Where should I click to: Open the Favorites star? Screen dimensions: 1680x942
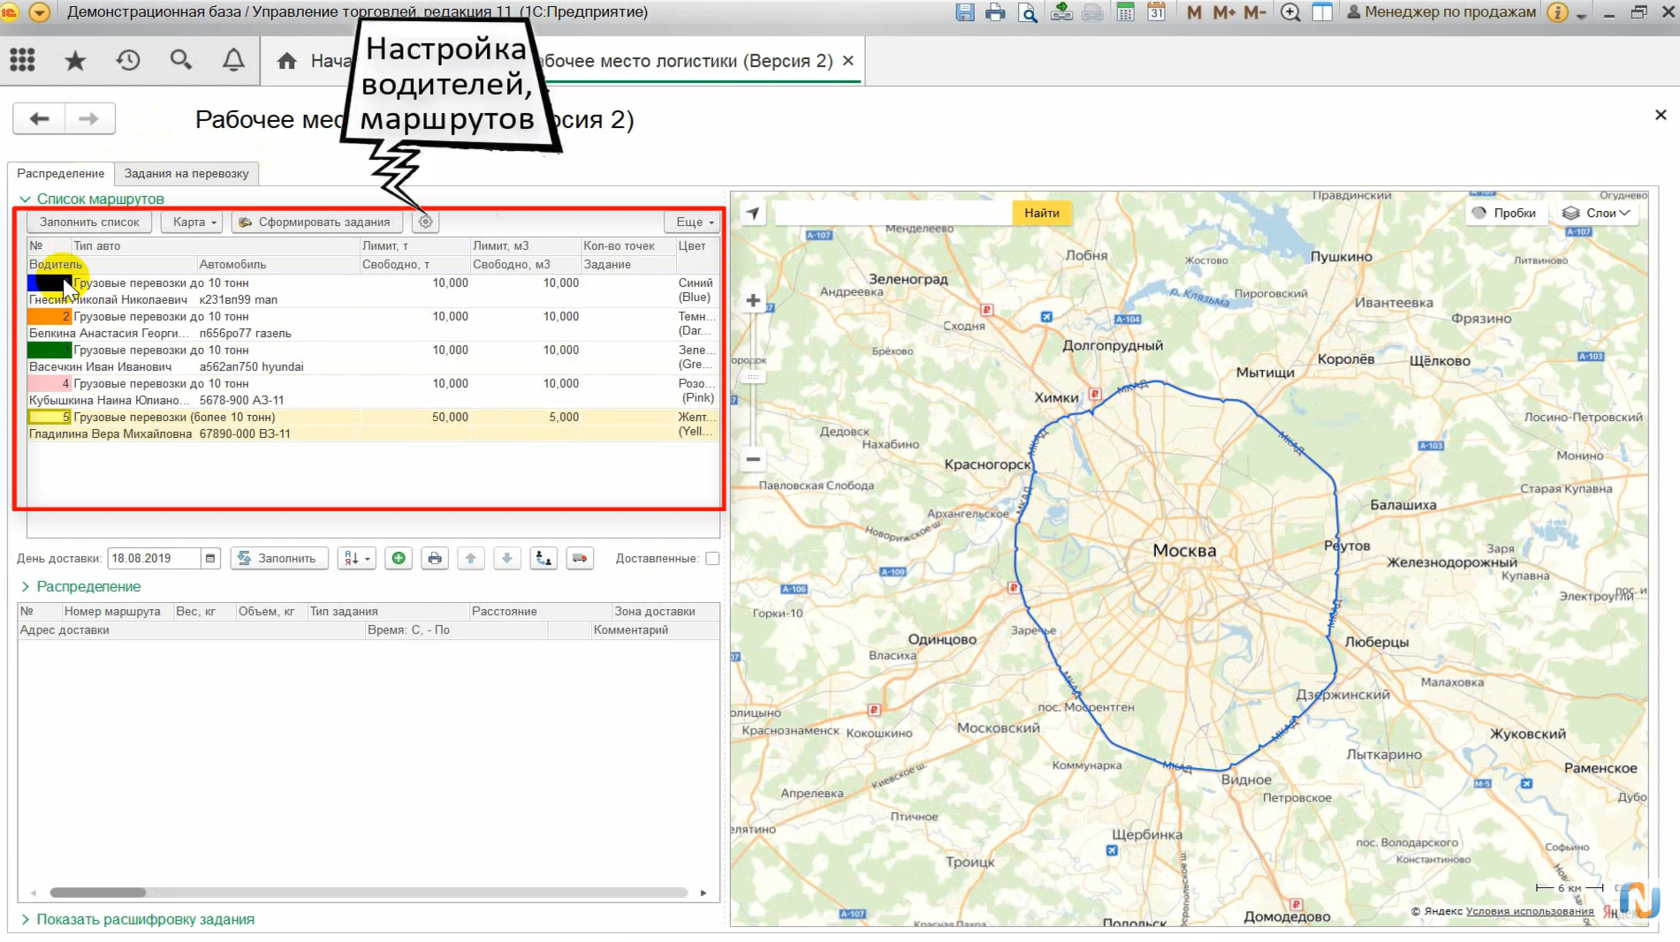click(x=75, y=60)
